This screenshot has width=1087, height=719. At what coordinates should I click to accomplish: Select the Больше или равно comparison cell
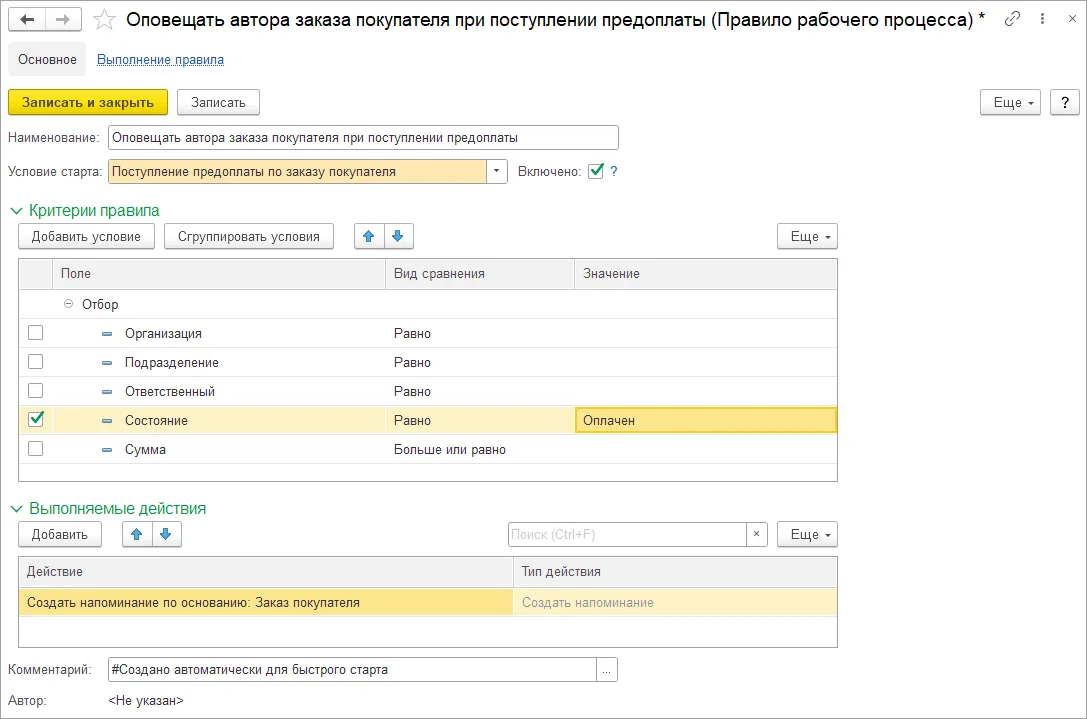coord(480,449)
